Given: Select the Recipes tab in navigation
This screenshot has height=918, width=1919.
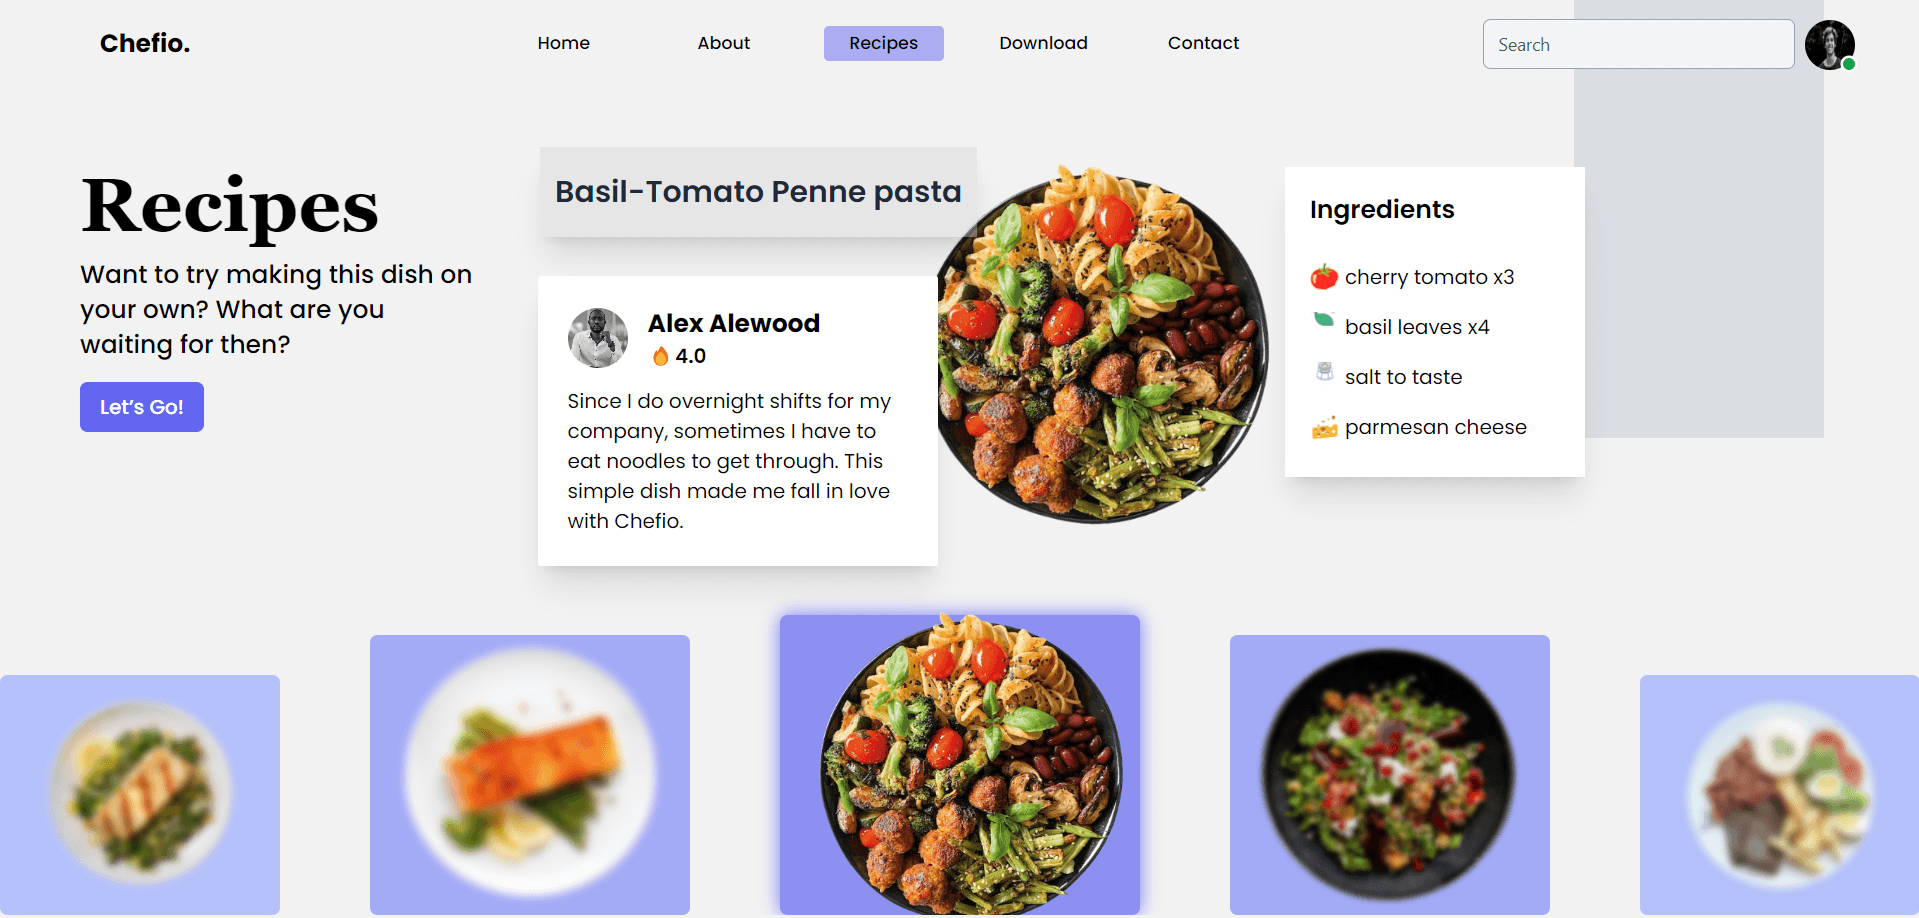Looking at the screenshot, I should pos(884,43).
